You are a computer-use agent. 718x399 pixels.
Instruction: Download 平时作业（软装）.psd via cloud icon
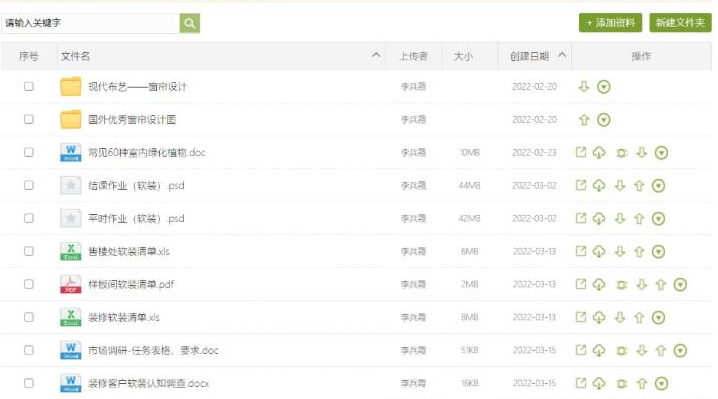pyautogui.click(x=599, y=219)
